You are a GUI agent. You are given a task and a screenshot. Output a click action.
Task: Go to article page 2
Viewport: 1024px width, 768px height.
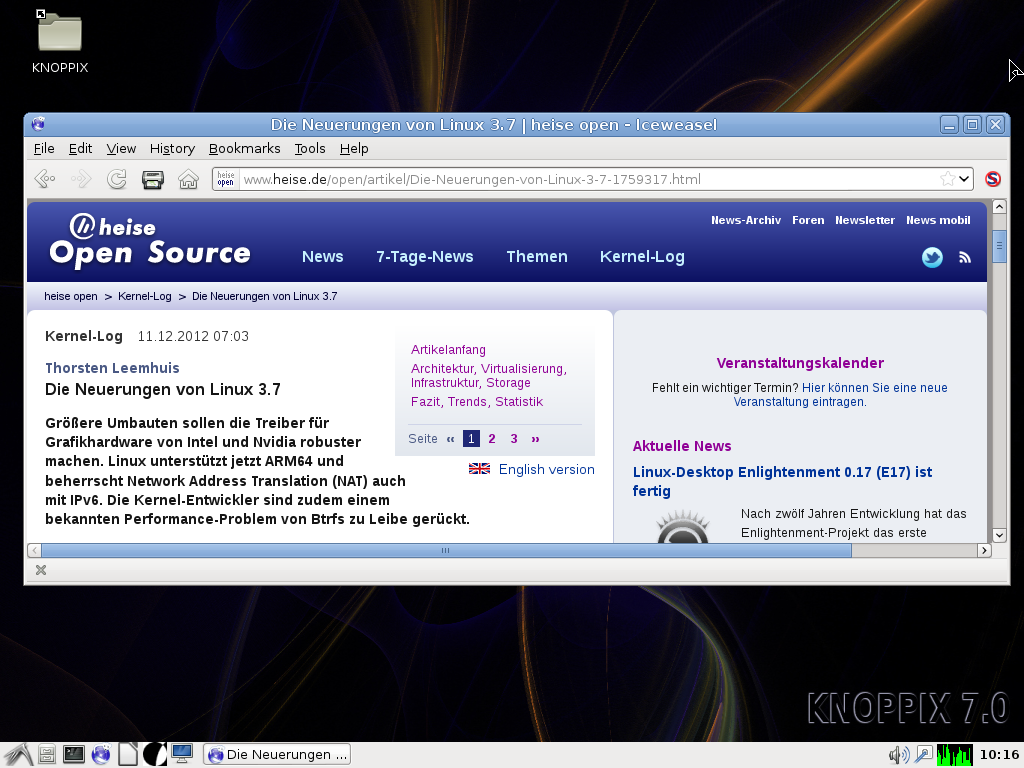(492, 439)
